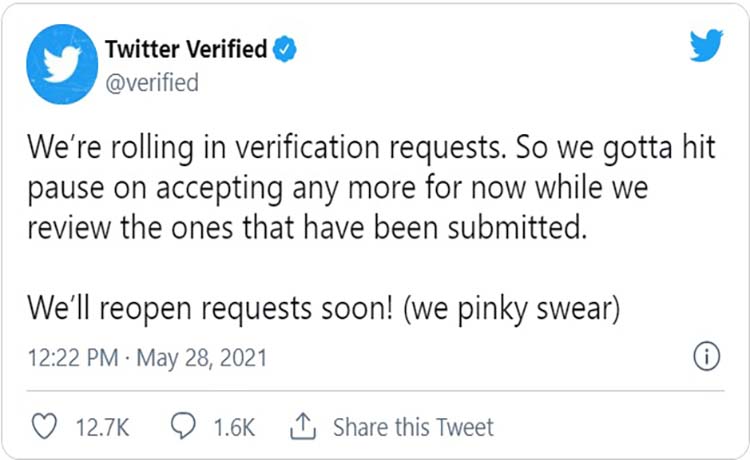Open Twitter via top-right bird logo
This screenshot has height=460, width=750.
706,45
